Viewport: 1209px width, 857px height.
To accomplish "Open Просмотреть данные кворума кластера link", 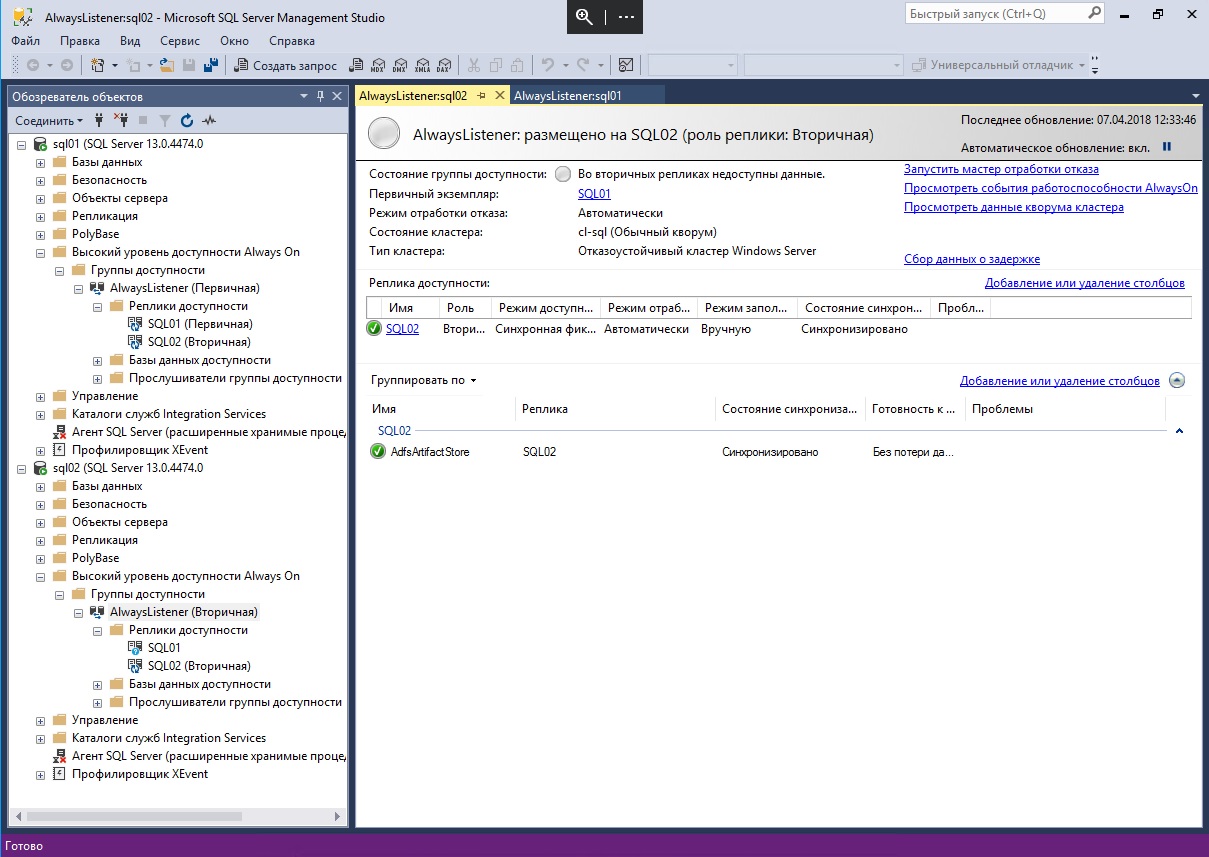I will point(1014,207).
